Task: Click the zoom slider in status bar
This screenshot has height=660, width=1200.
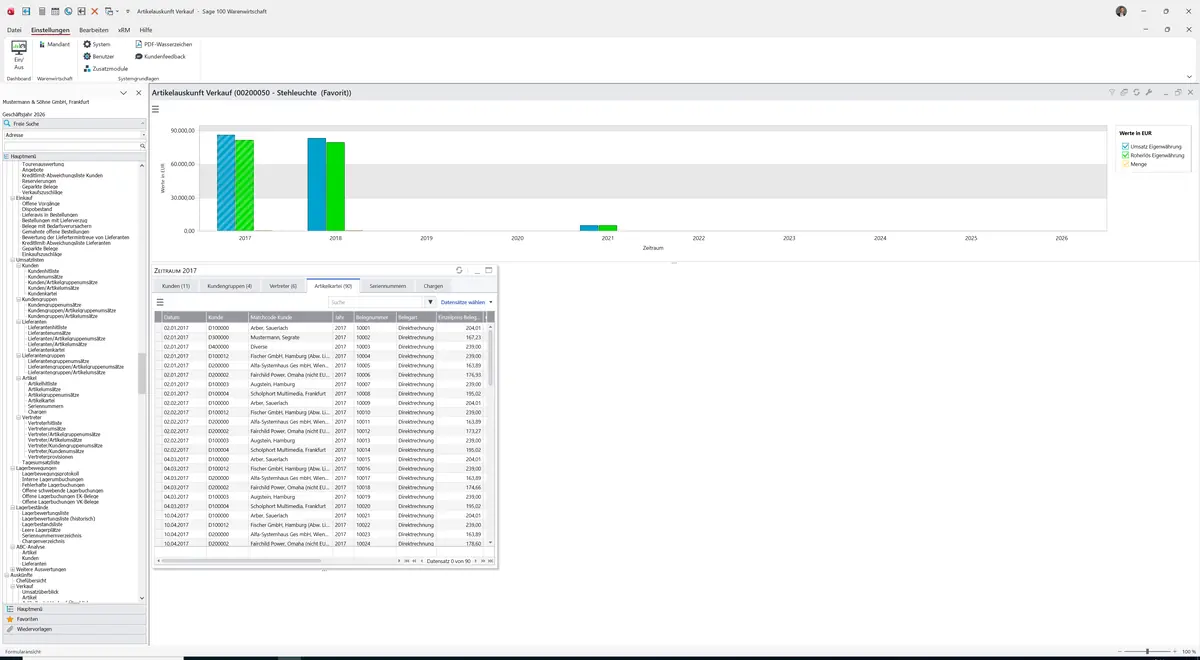Action: [x=1146, y=651]
